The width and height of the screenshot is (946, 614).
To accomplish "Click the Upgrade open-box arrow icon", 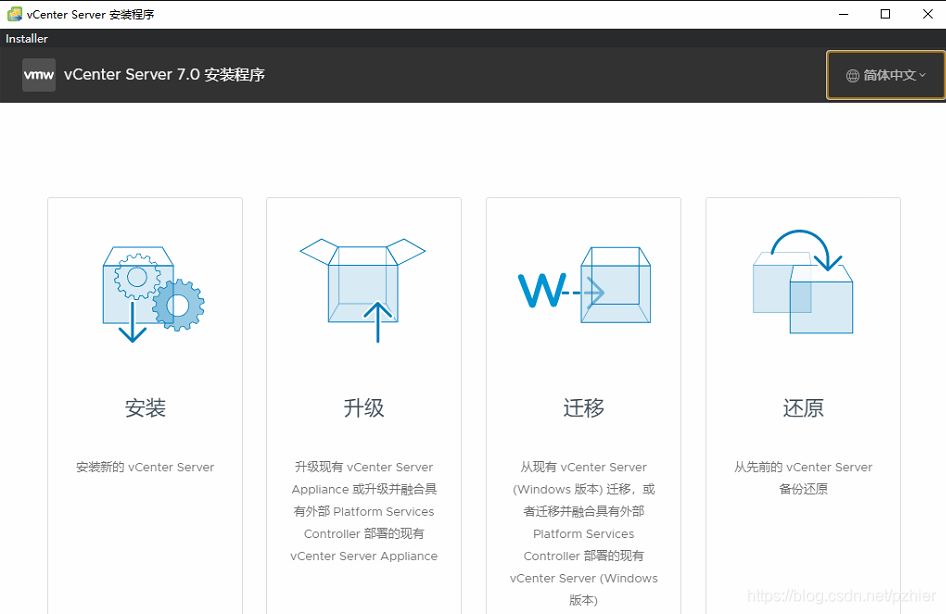I will 363,291.
